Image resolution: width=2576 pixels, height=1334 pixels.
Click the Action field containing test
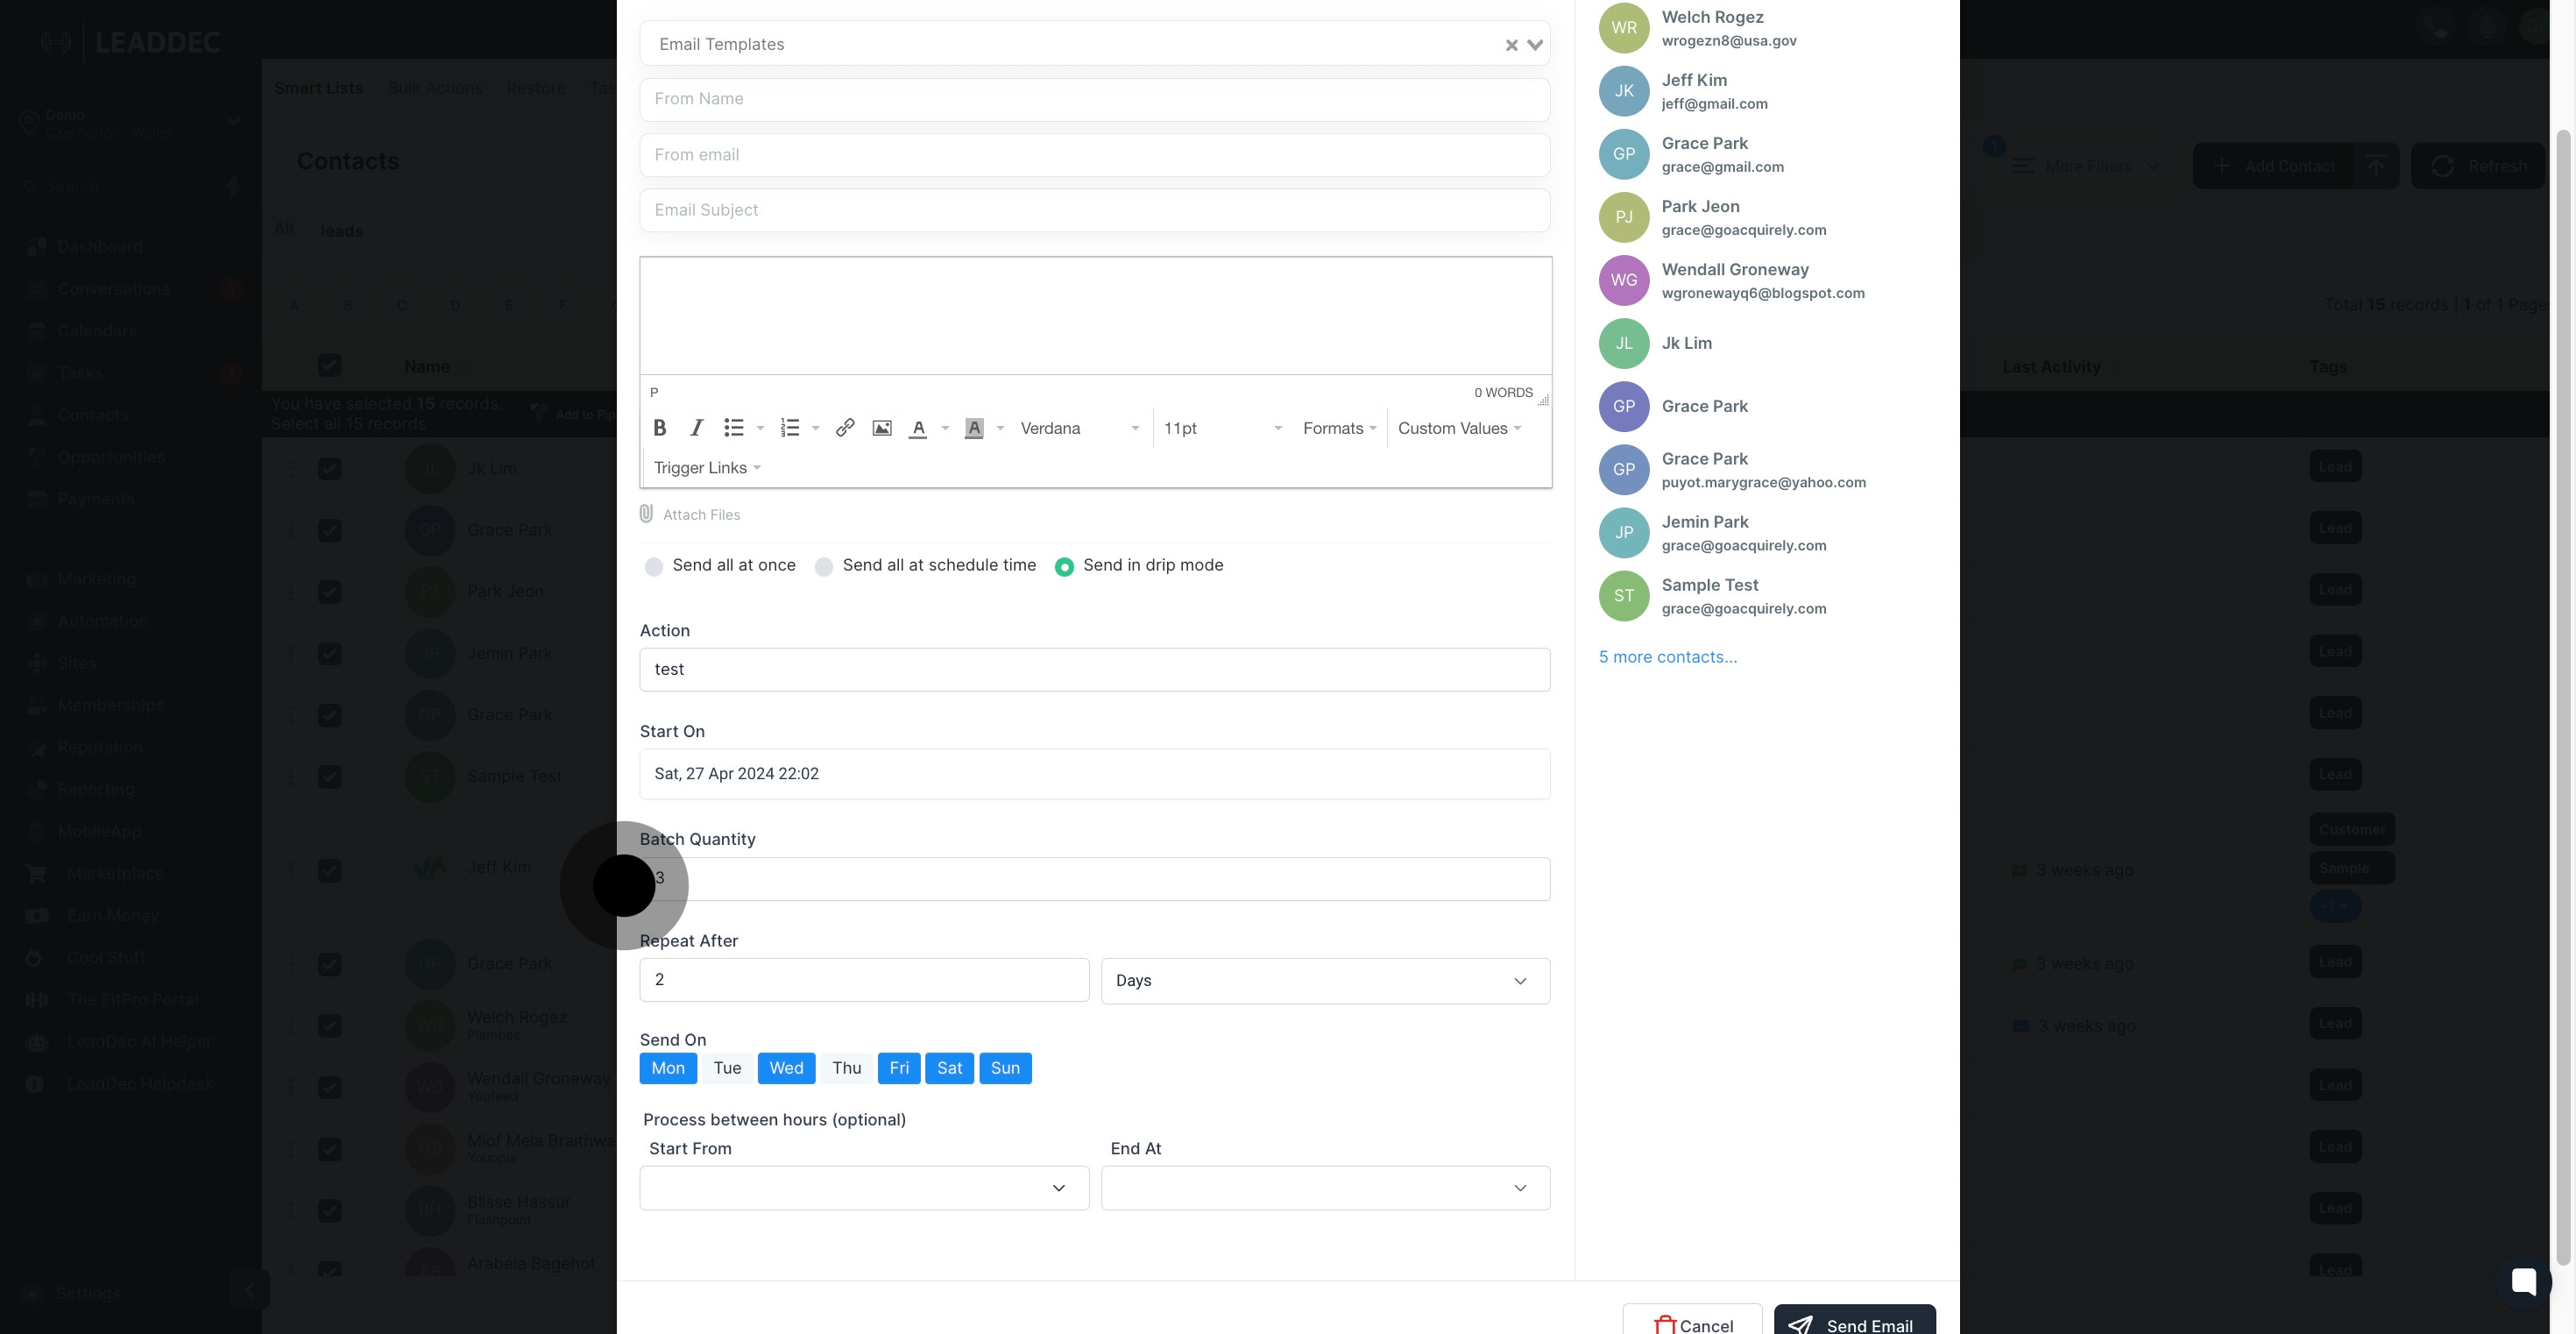(x=1095, y=669)
